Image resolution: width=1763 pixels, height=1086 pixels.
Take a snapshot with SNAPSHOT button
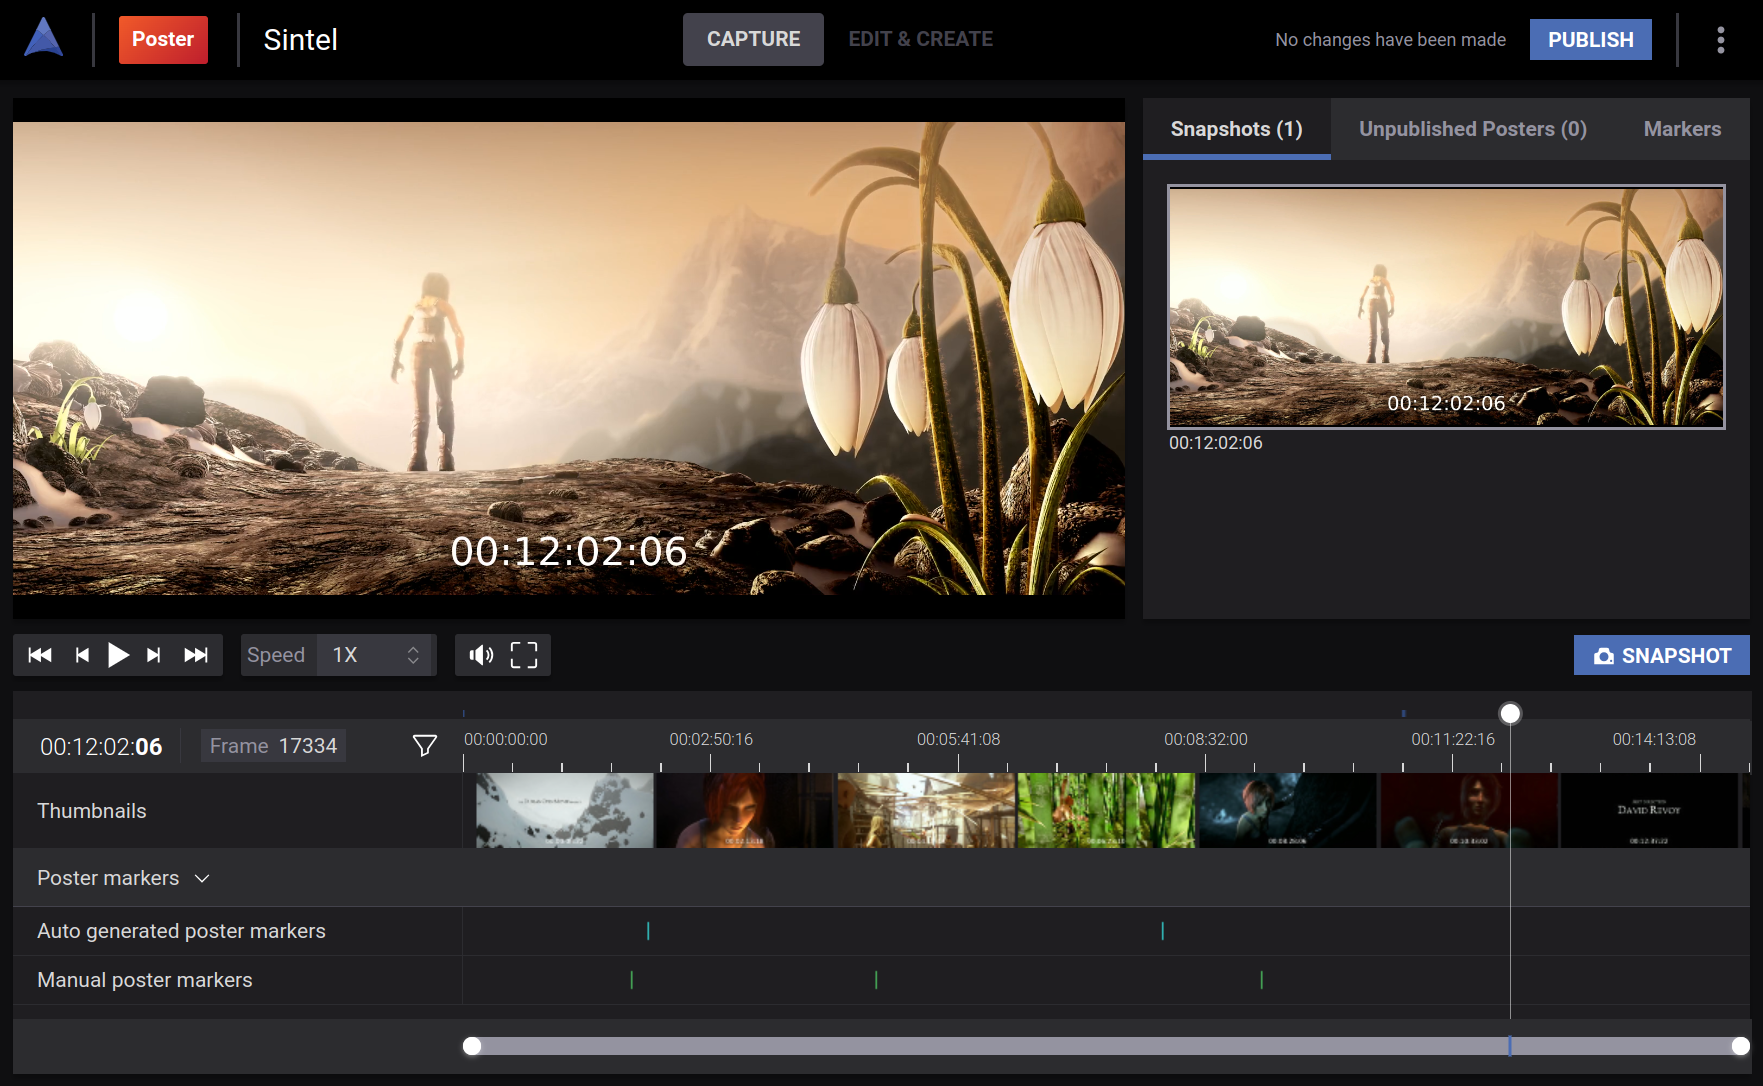click(x=1662, y=655)
